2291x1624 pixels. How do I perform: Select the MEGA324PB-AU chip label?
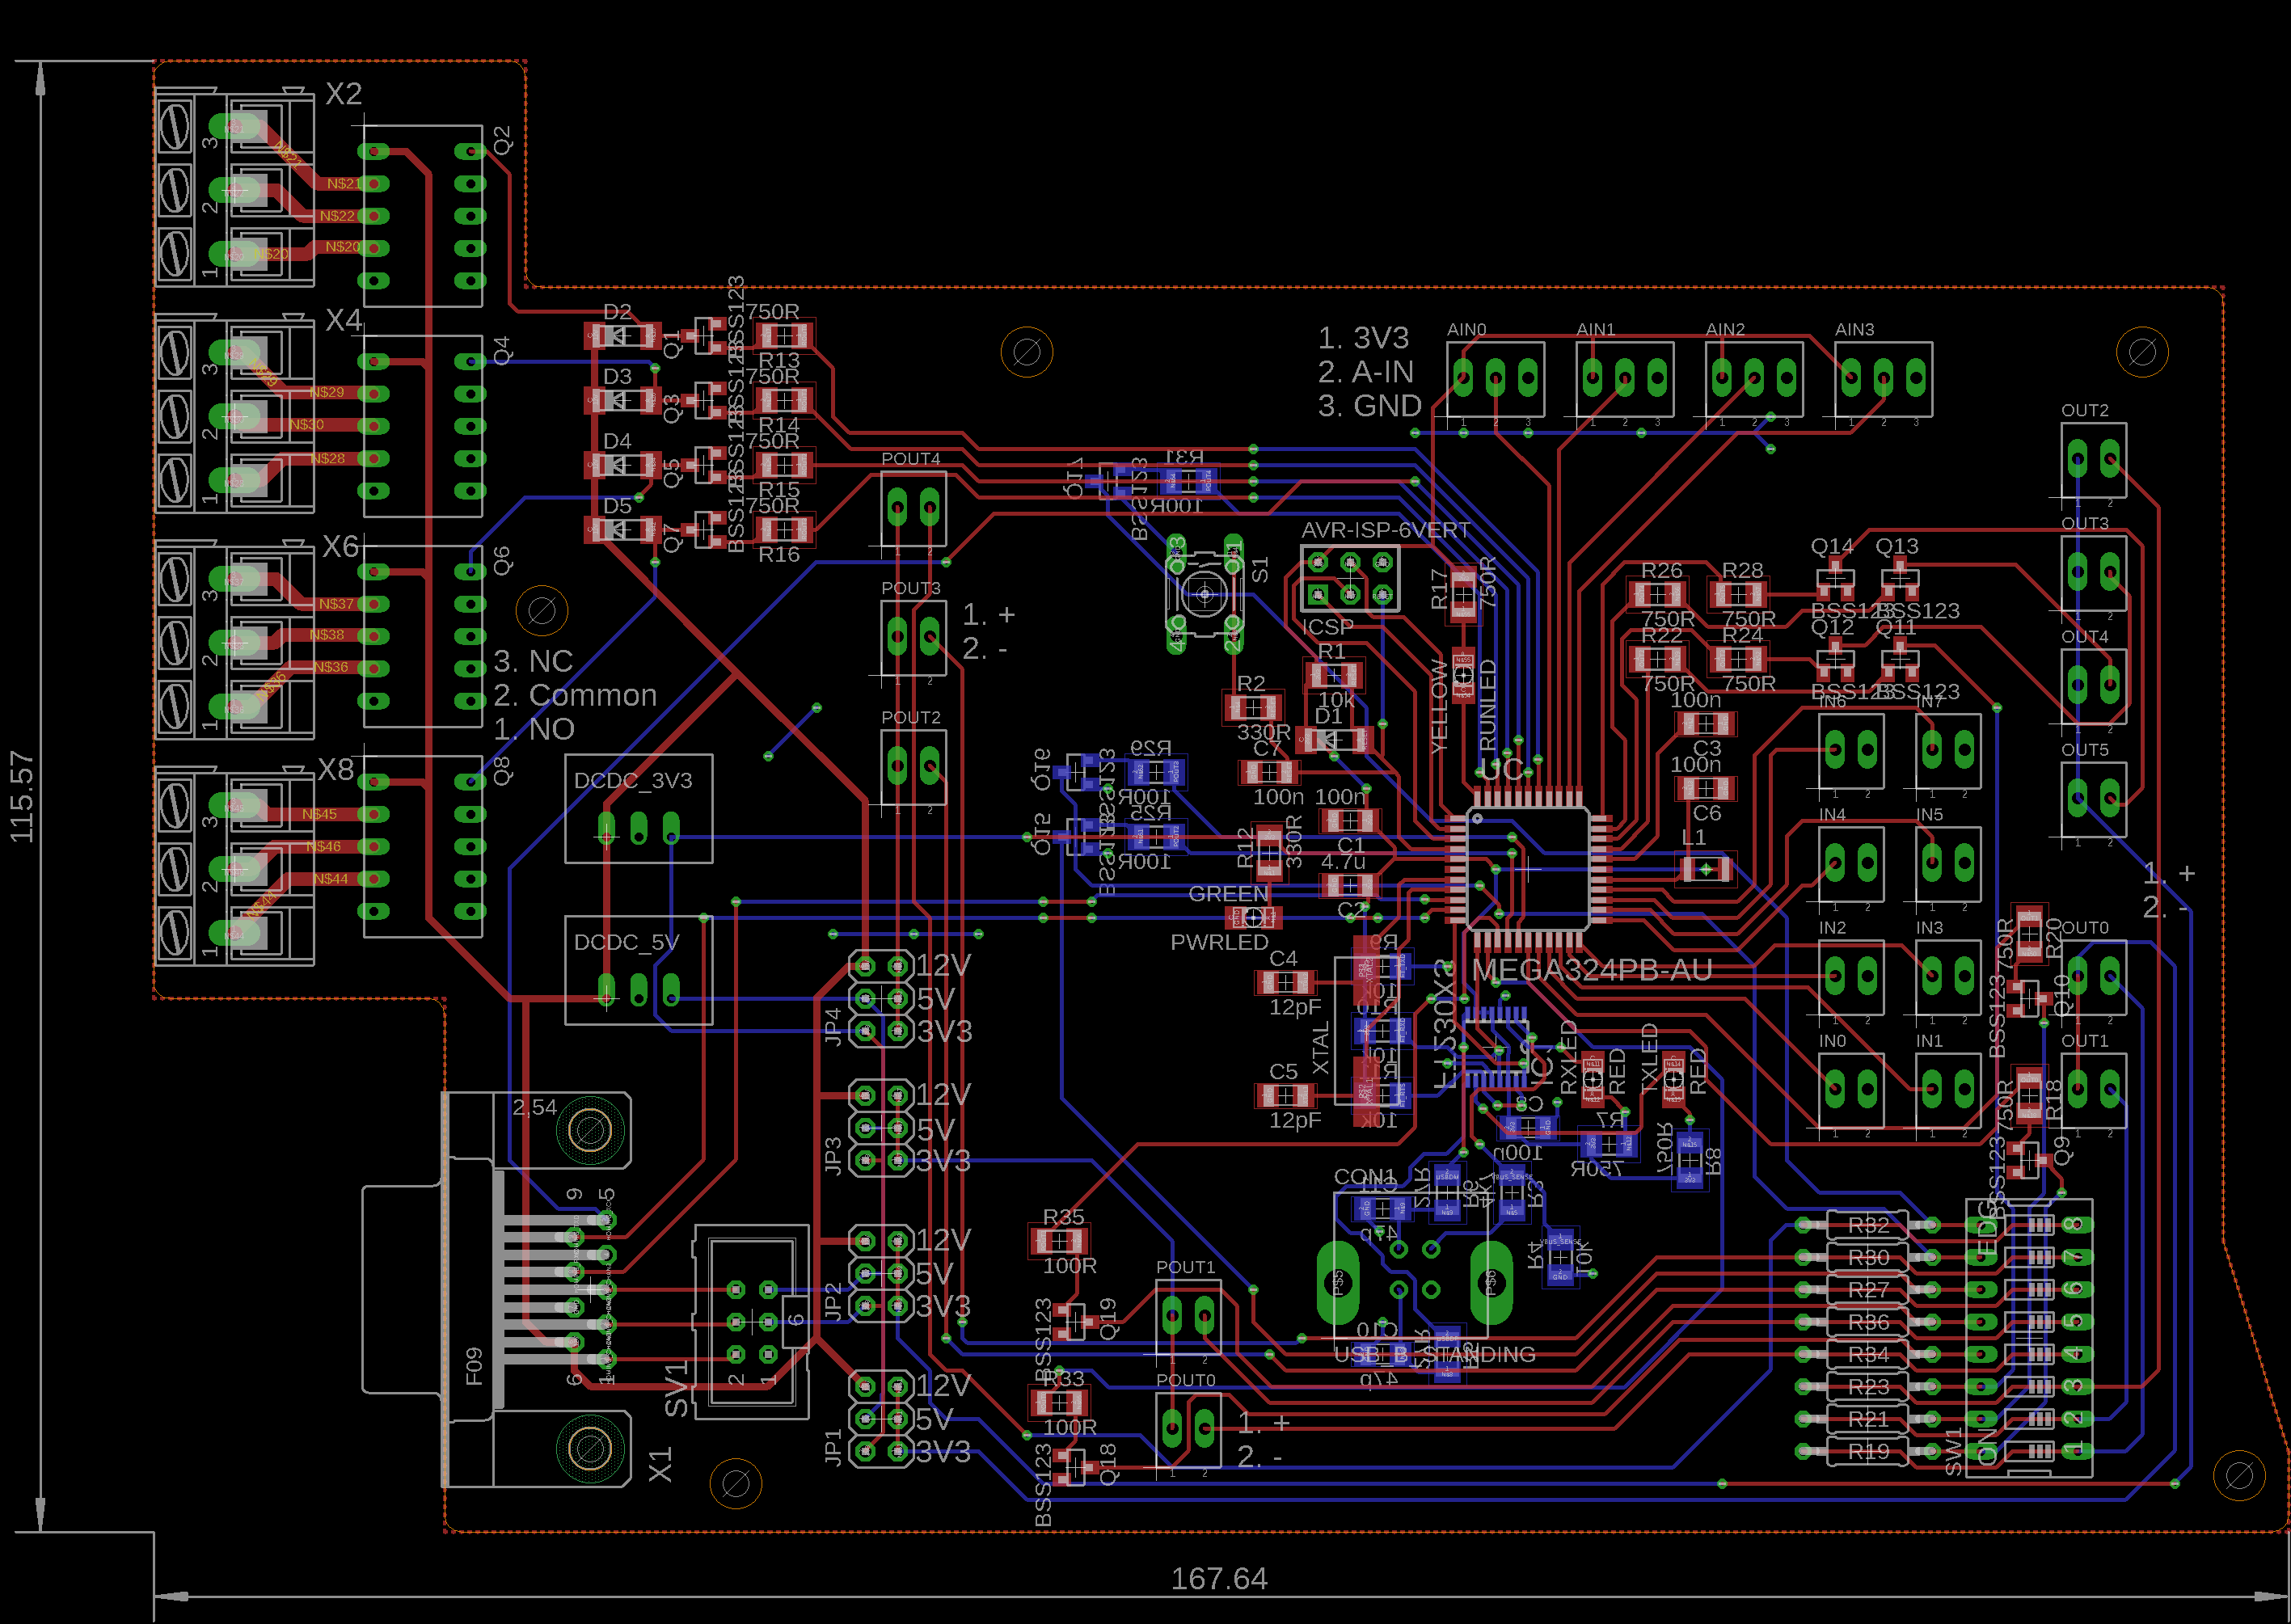pyautogui.click(x=1592, y=970)
